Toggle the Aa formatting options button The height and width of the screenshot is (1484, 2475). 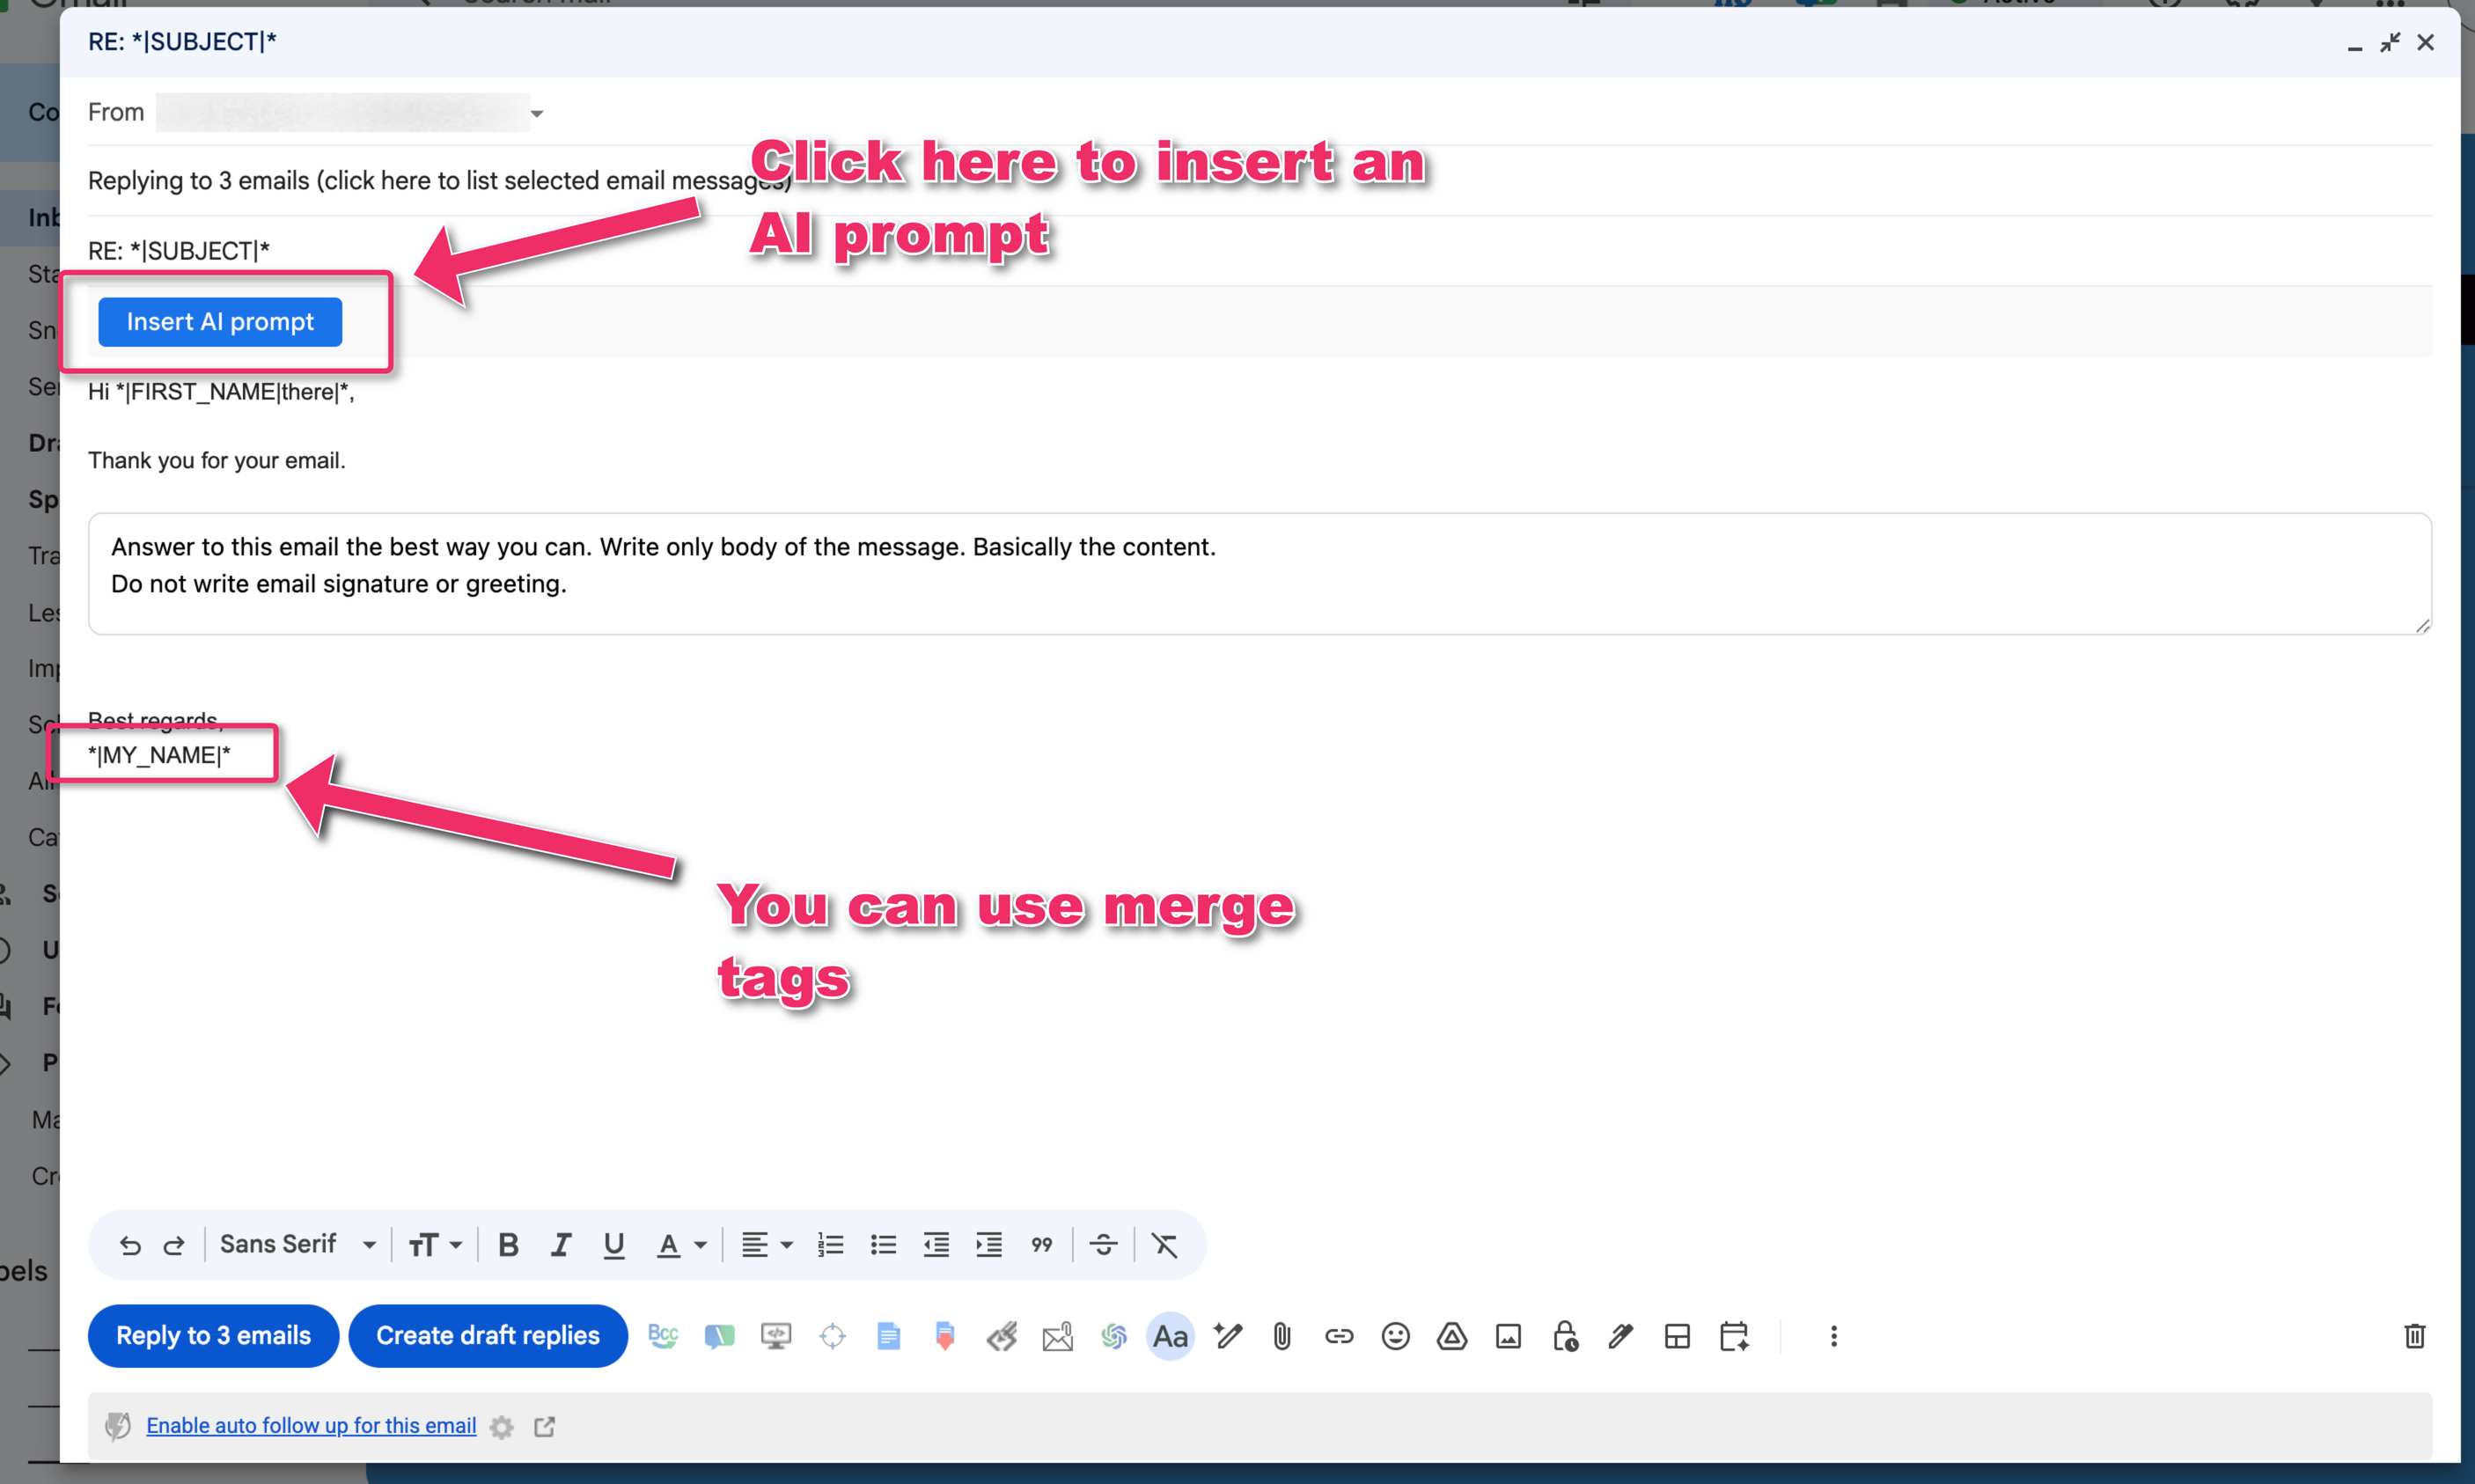click(1170, 1336)
